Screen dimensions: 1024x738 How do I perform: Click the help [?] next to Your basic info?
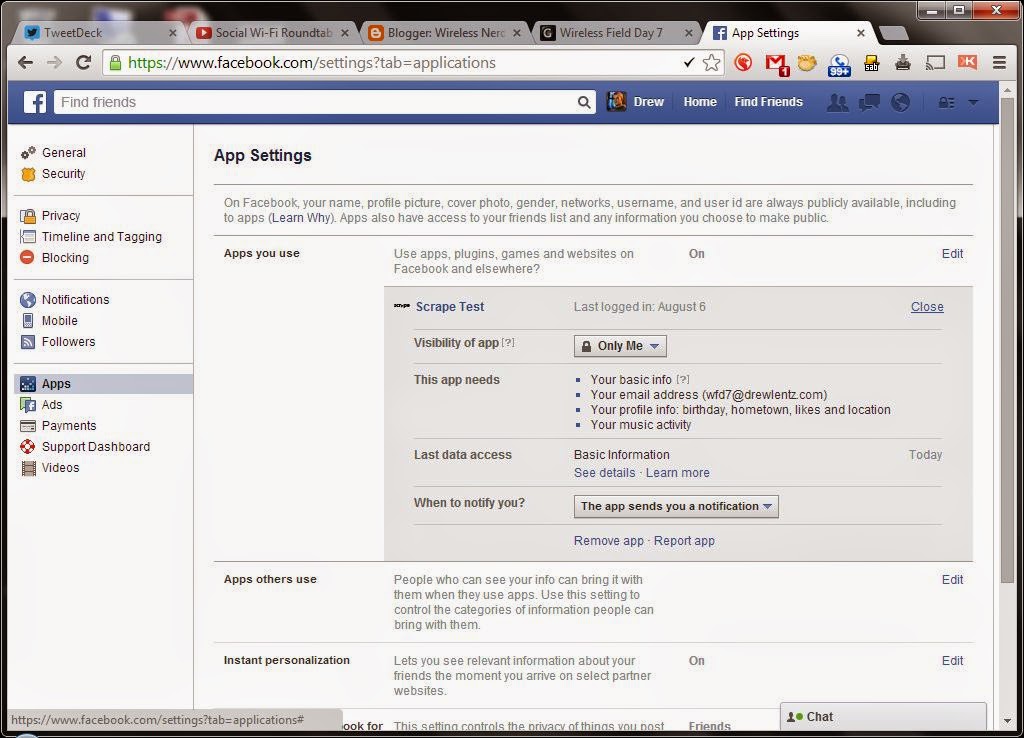(682, 379)
